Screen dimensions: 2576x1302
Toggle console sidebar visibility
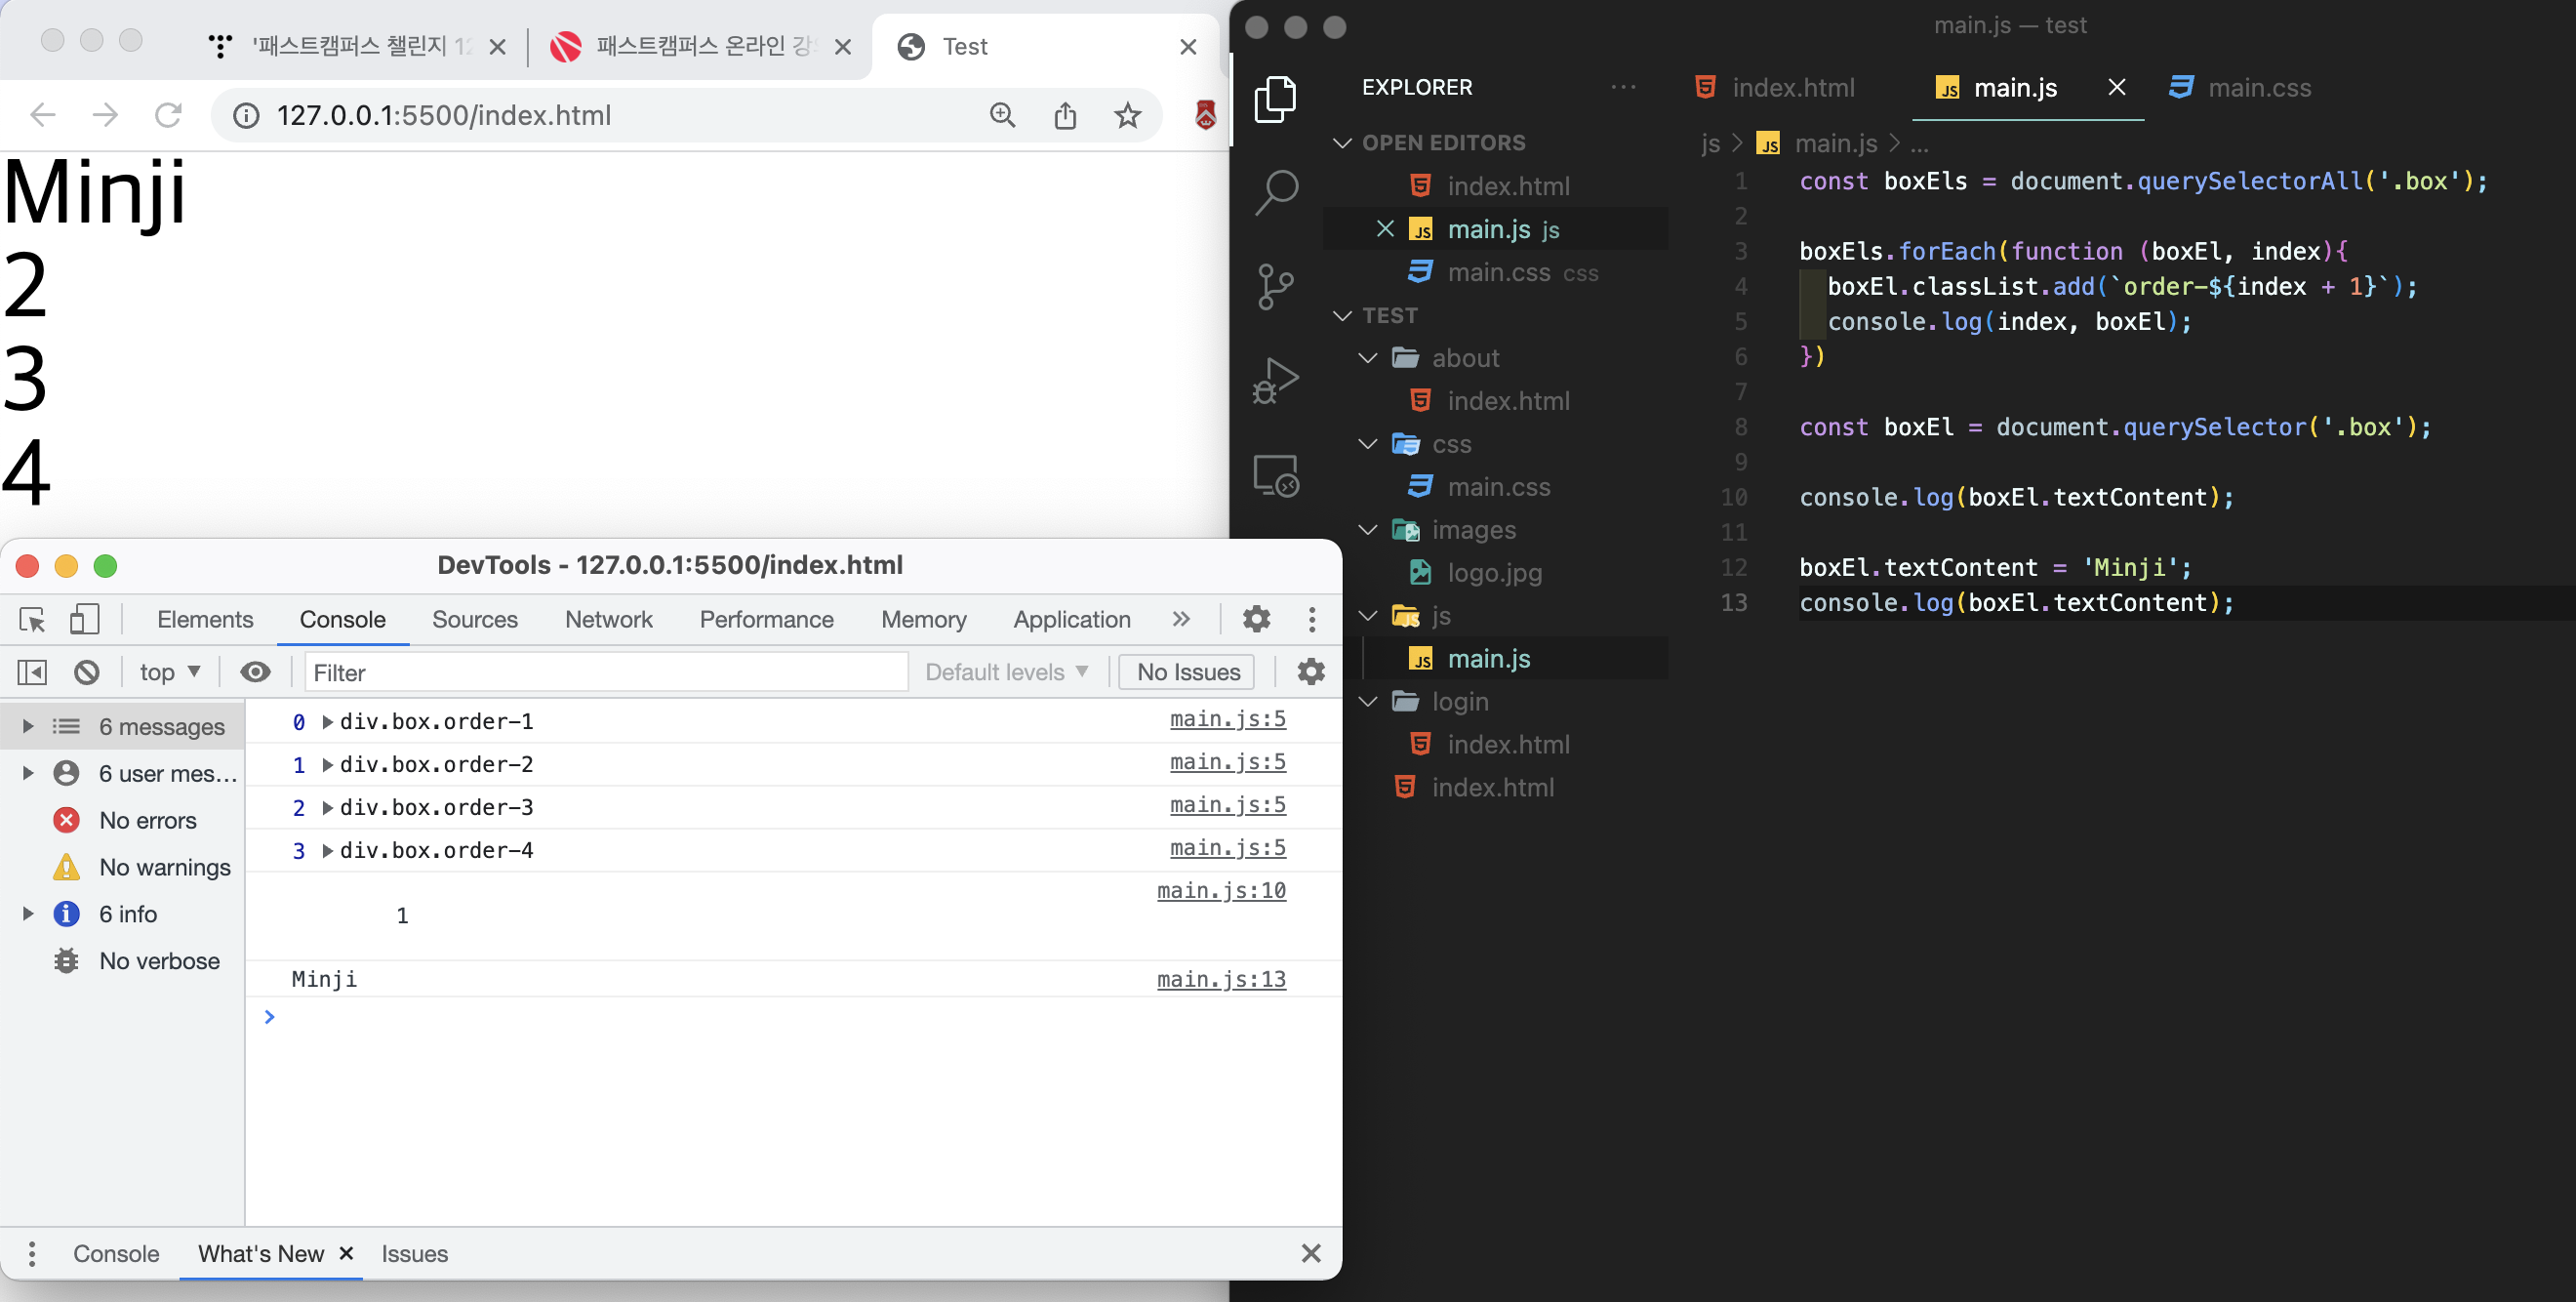[32, 672]
